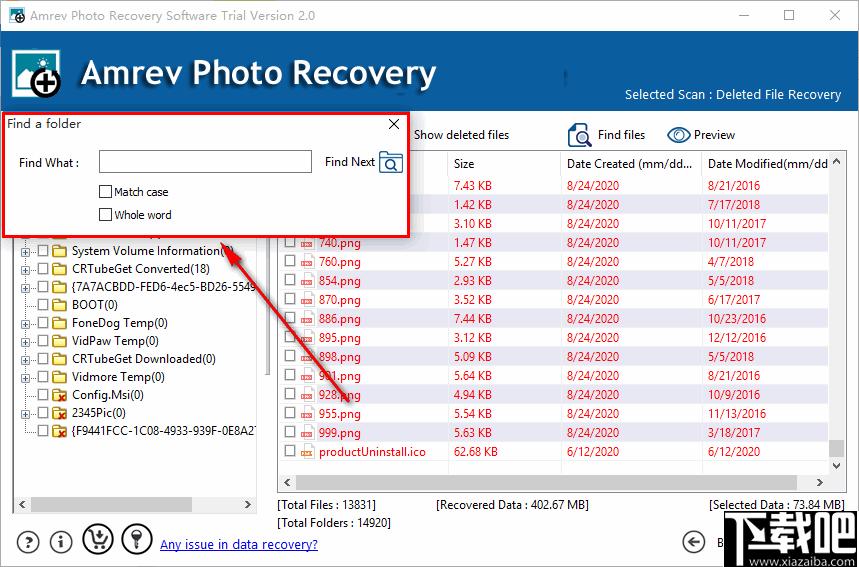Click the Back arrow icon
859x567 pixels.
tap(694, 542)
